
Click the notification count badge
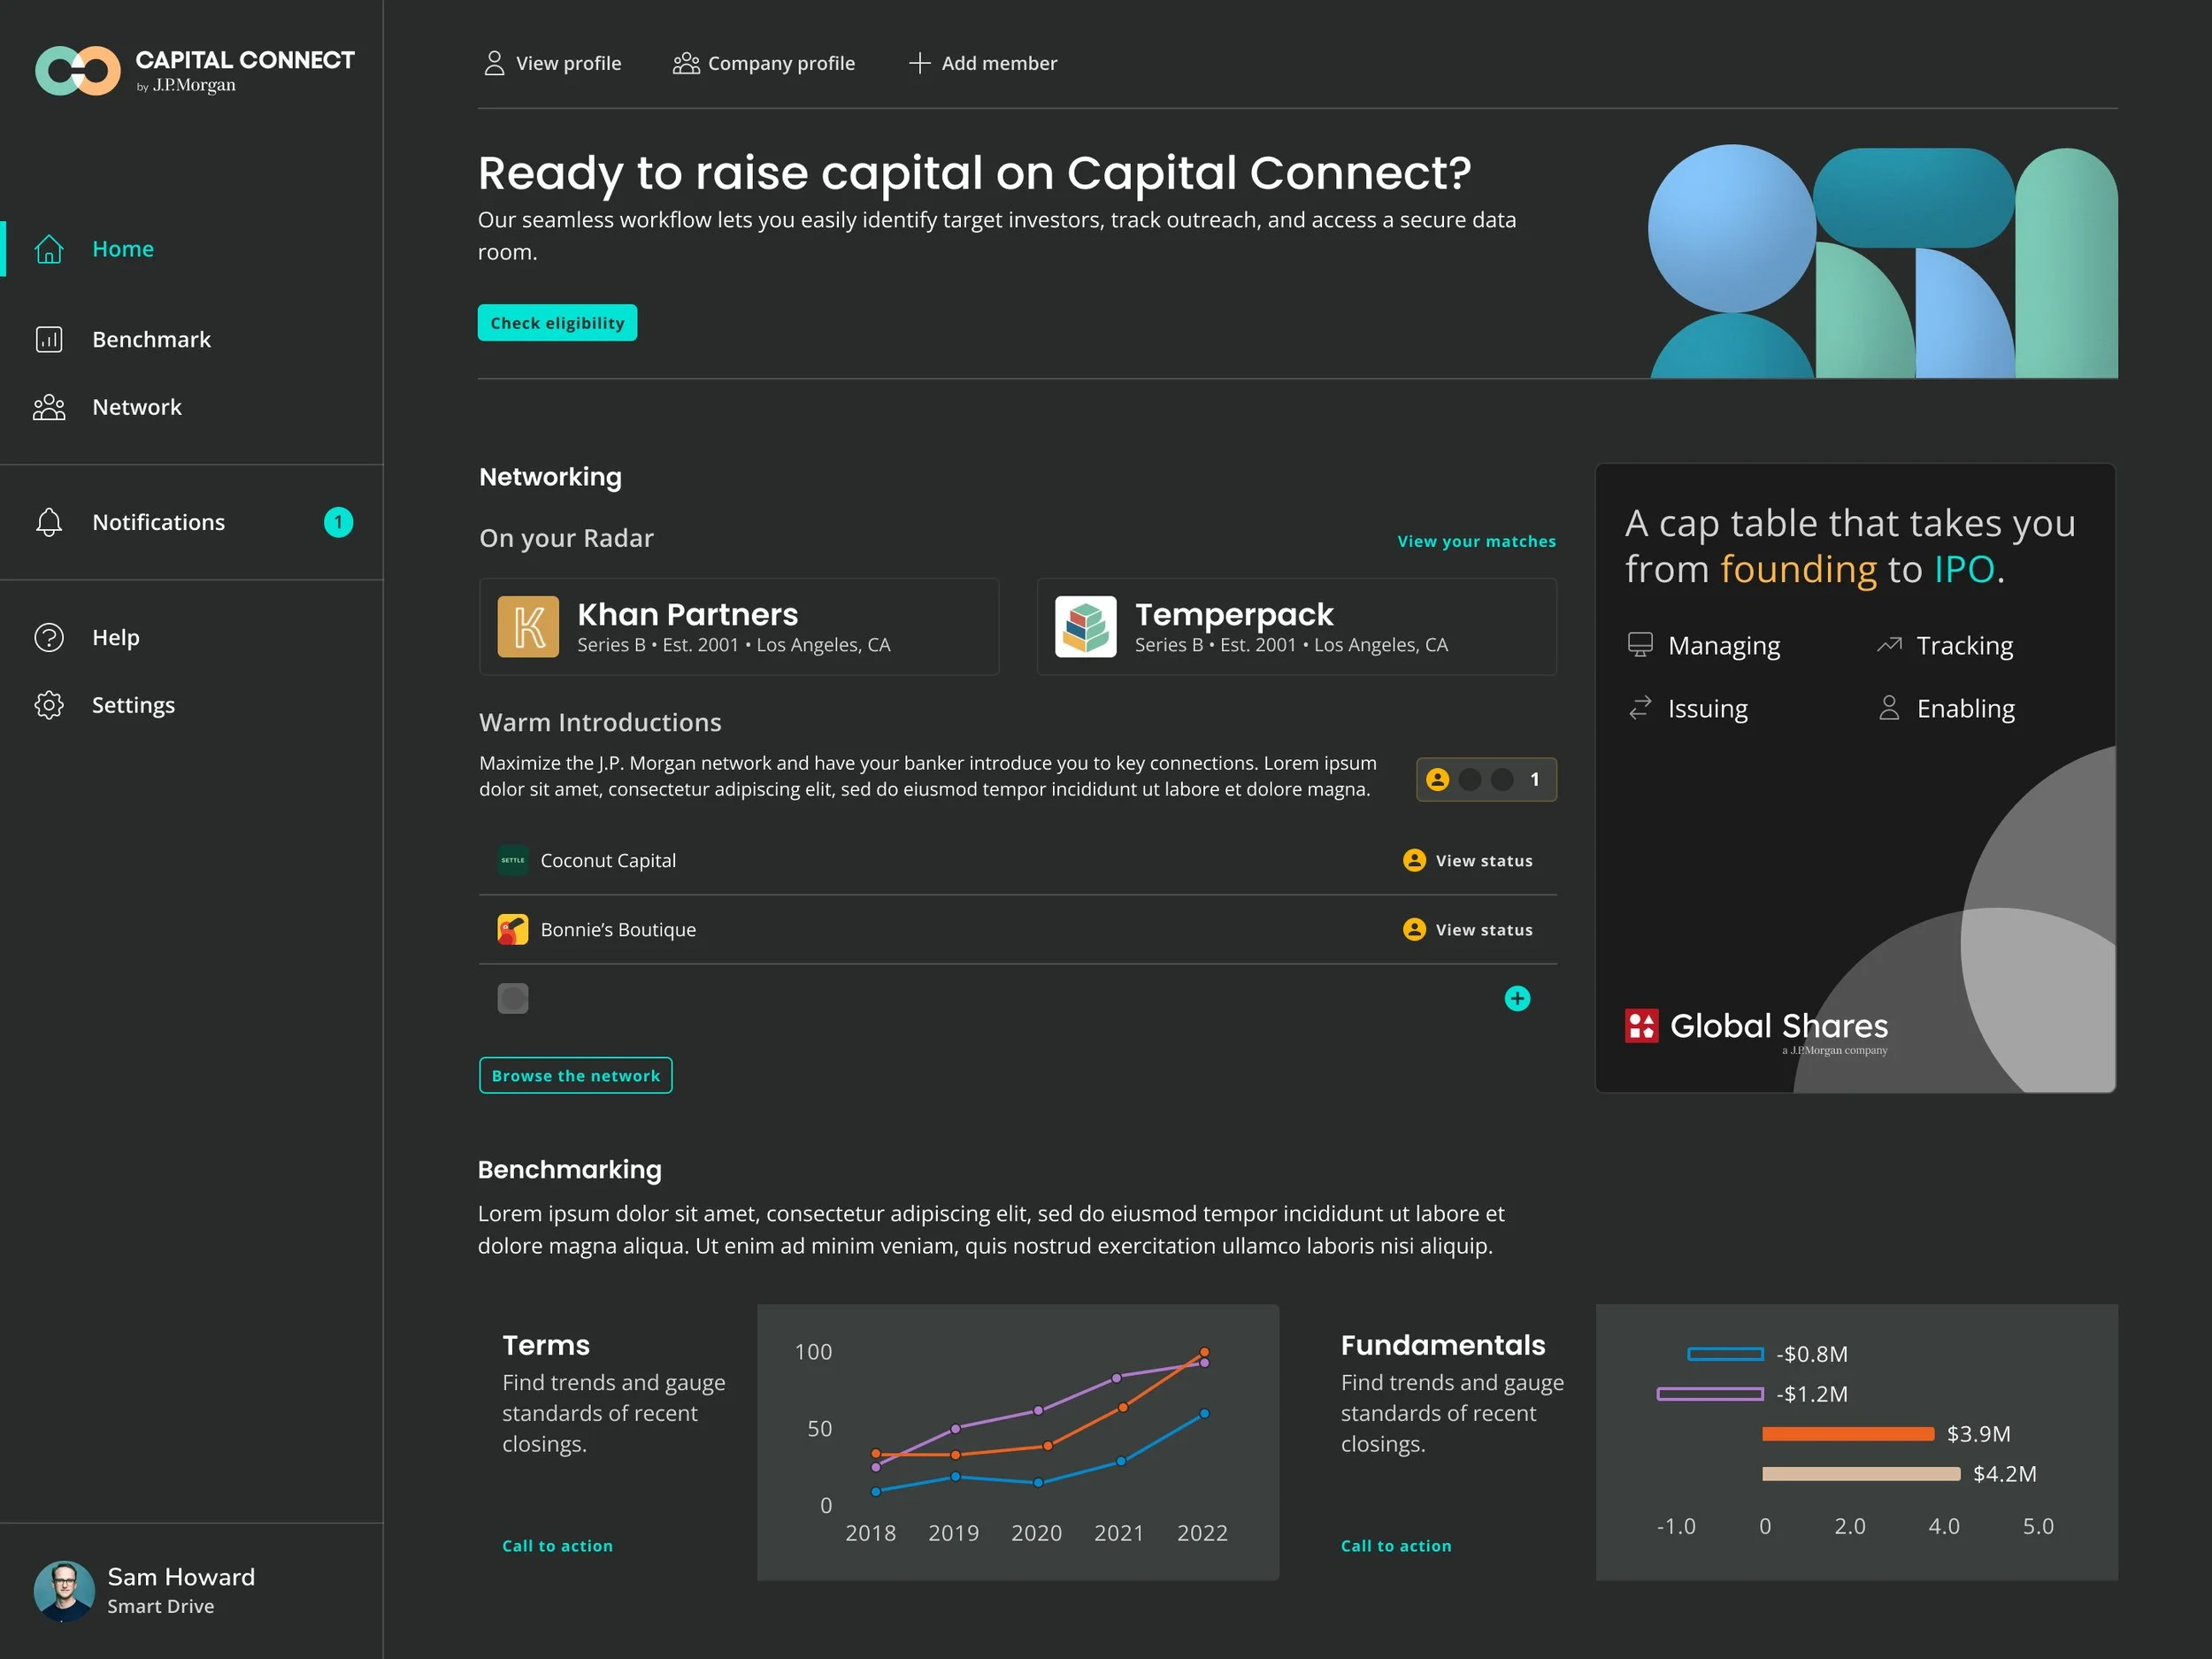tap(338, 523)
